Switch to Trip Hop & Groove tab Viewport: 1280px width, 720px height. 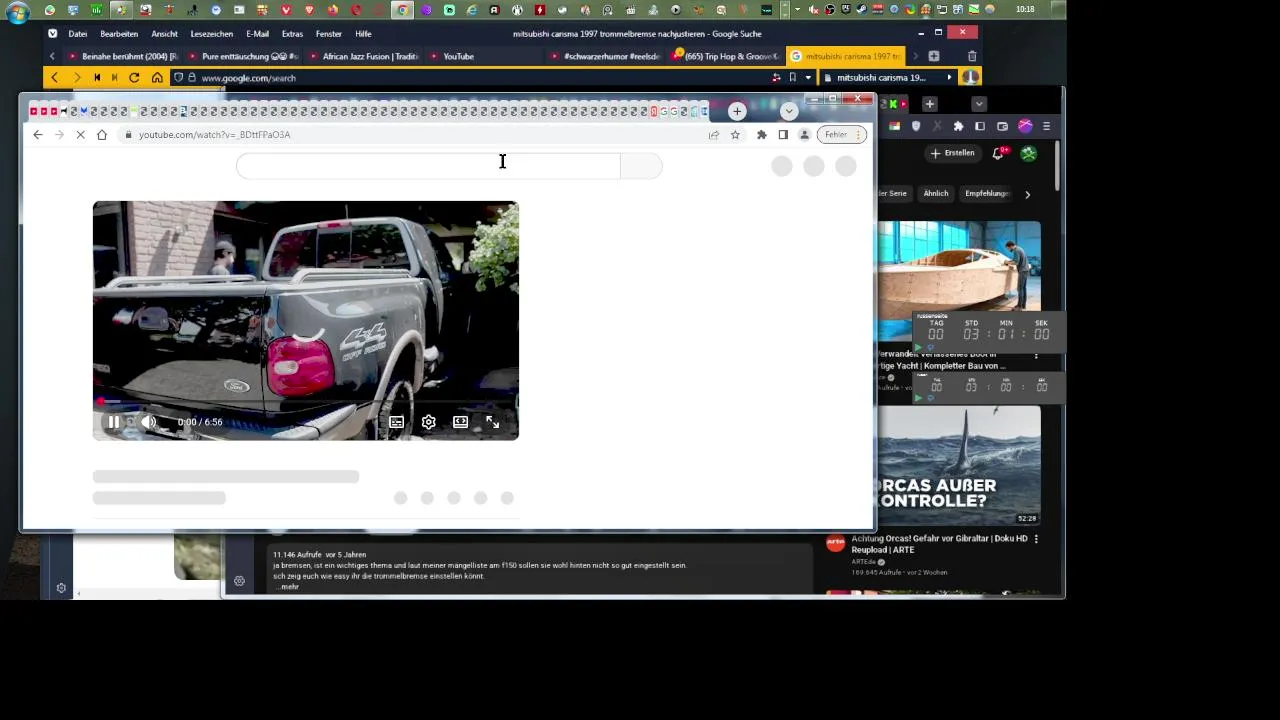[724, 56]
